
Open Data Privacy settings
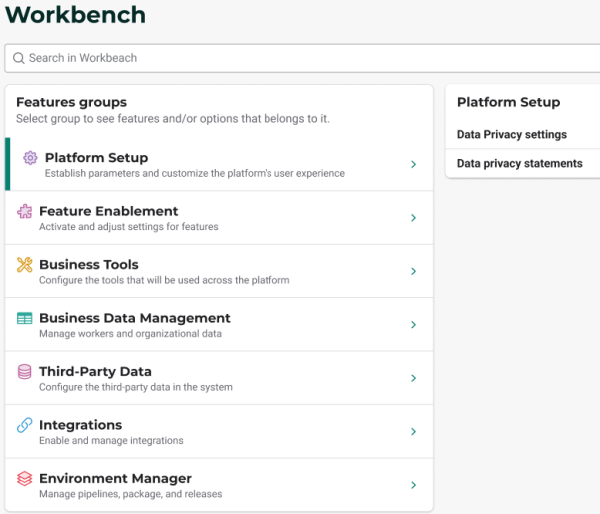(x=512, y=135)
